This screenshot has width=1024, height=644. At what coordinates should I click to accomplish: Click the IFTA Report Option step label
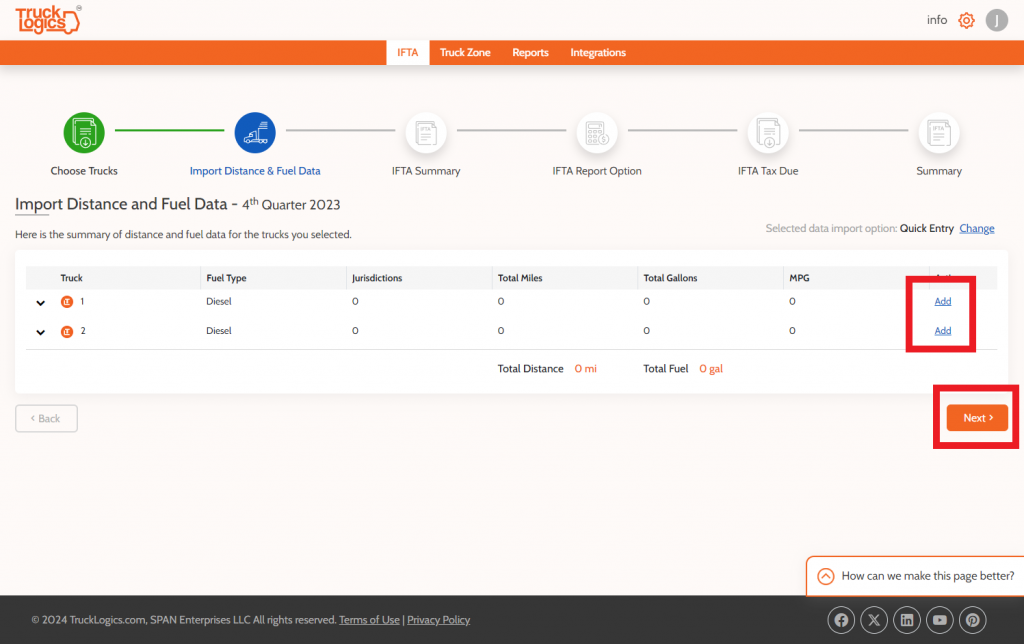coord(597,170)
